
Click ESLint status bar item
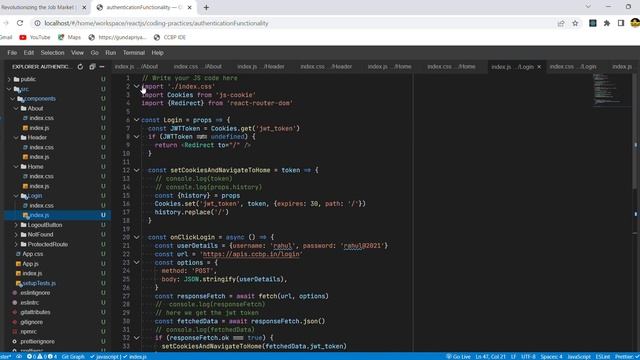(x=603, y=357)
